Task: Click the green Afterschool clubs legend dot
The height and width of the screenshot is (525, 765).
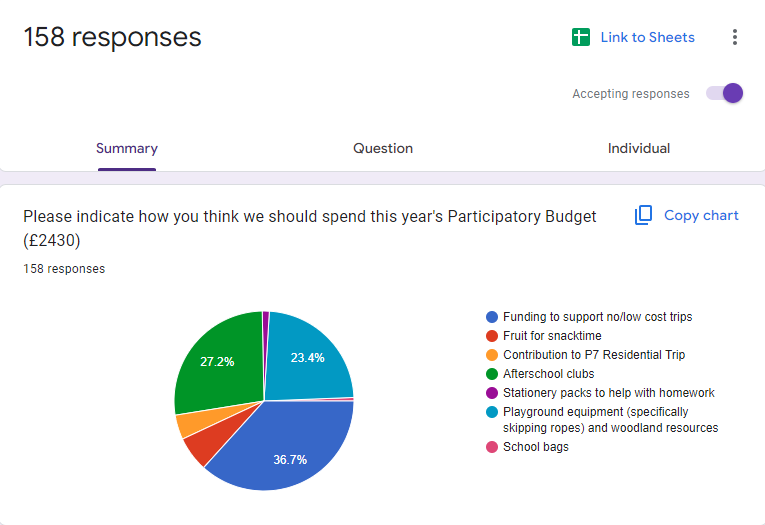Action: 491,374
